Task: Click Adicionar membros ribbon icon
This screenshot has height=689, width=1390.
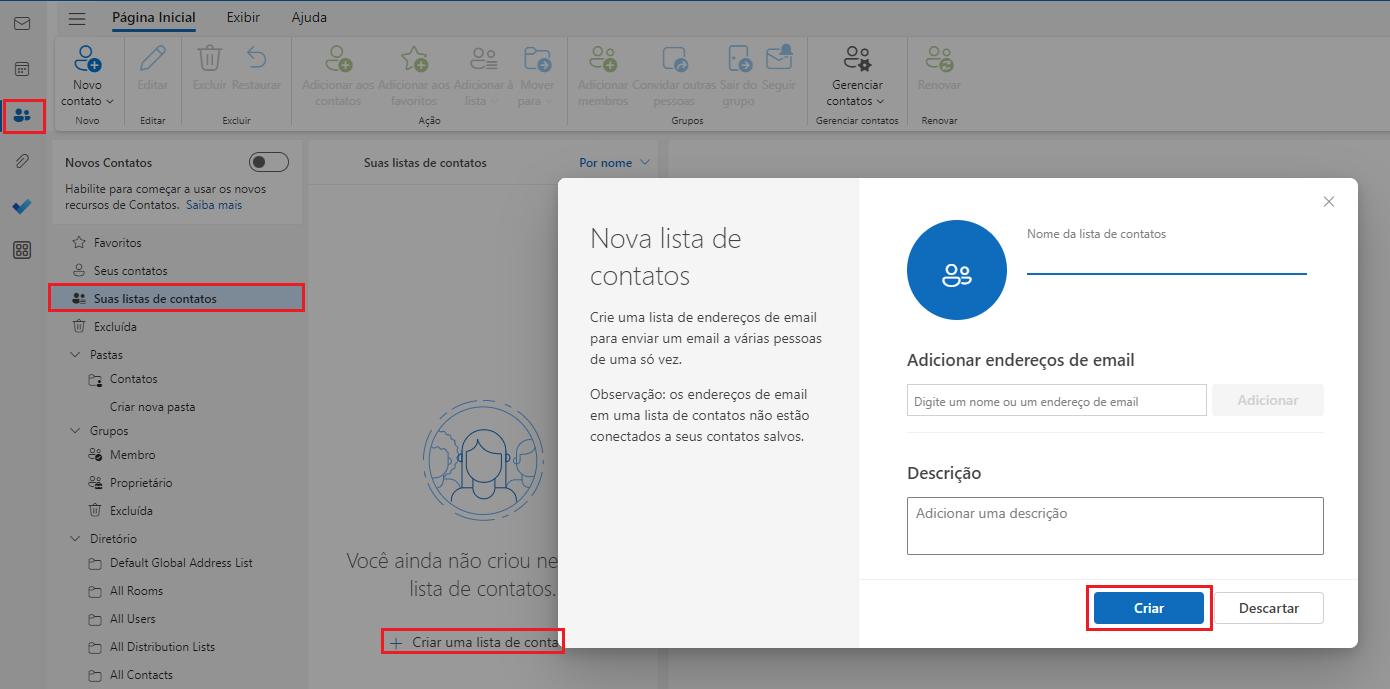Action: [x=603, y=58]
